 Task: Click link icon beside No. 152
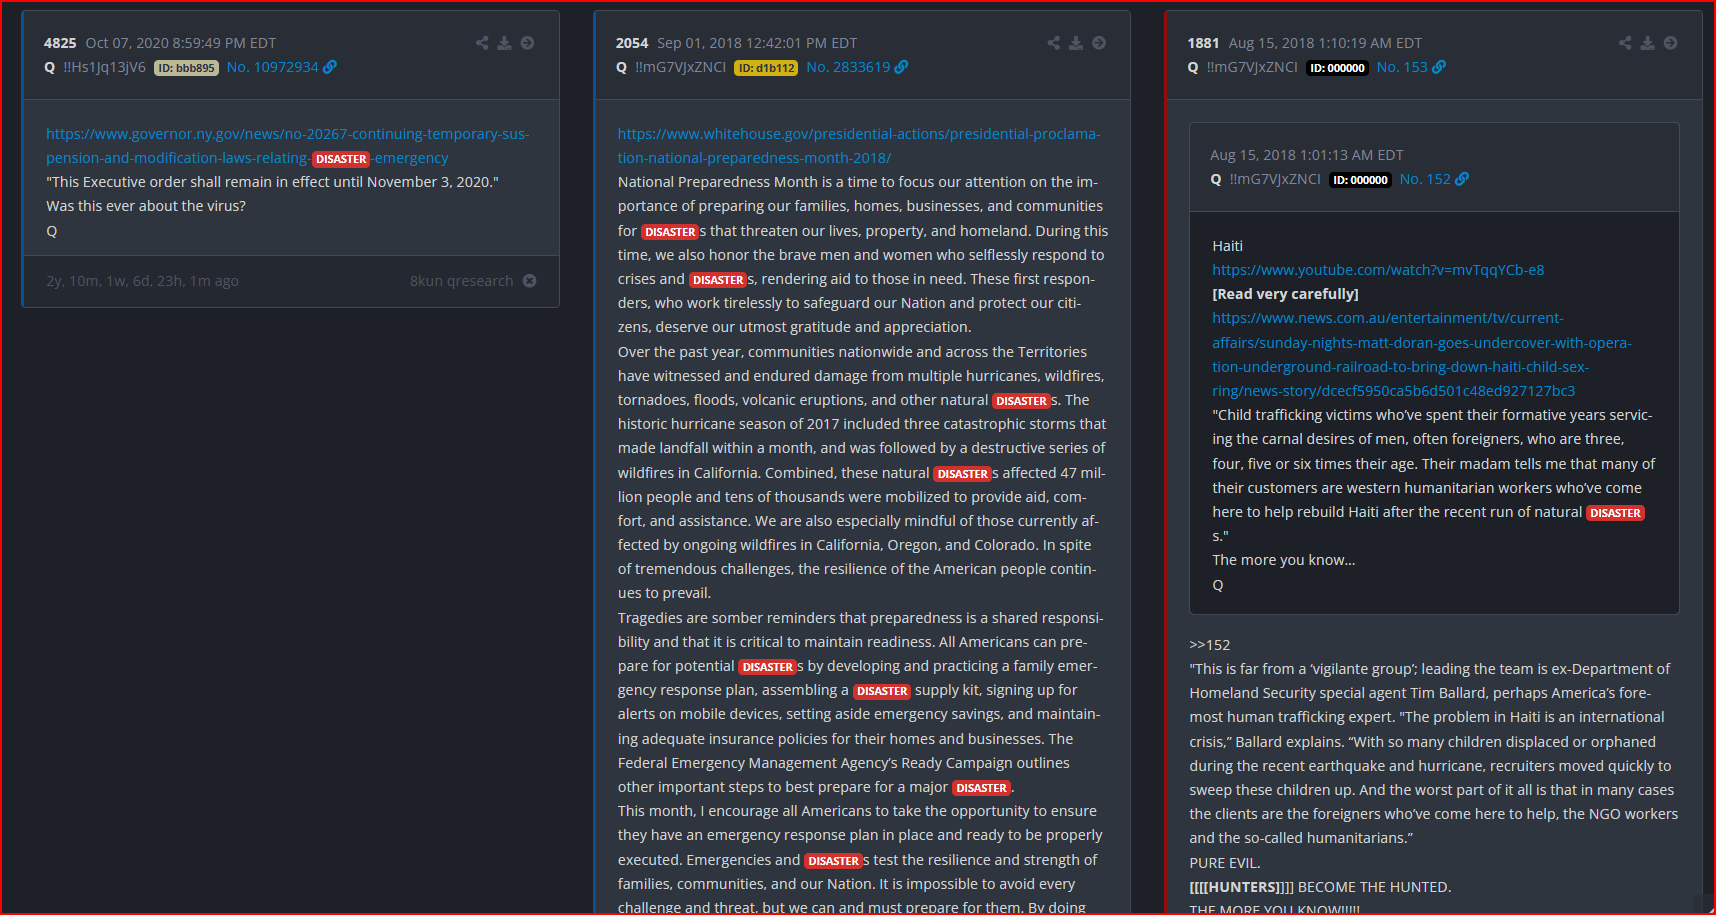tap(1462, 179)
